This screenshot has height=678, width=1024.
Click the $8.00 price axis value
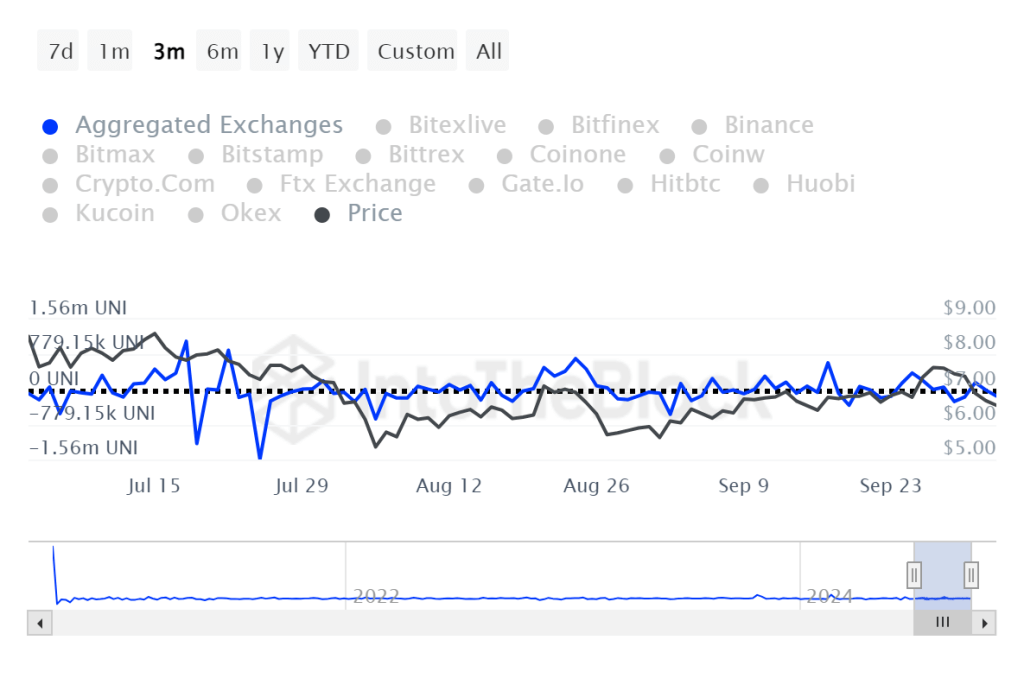click(x=969, y=342)
